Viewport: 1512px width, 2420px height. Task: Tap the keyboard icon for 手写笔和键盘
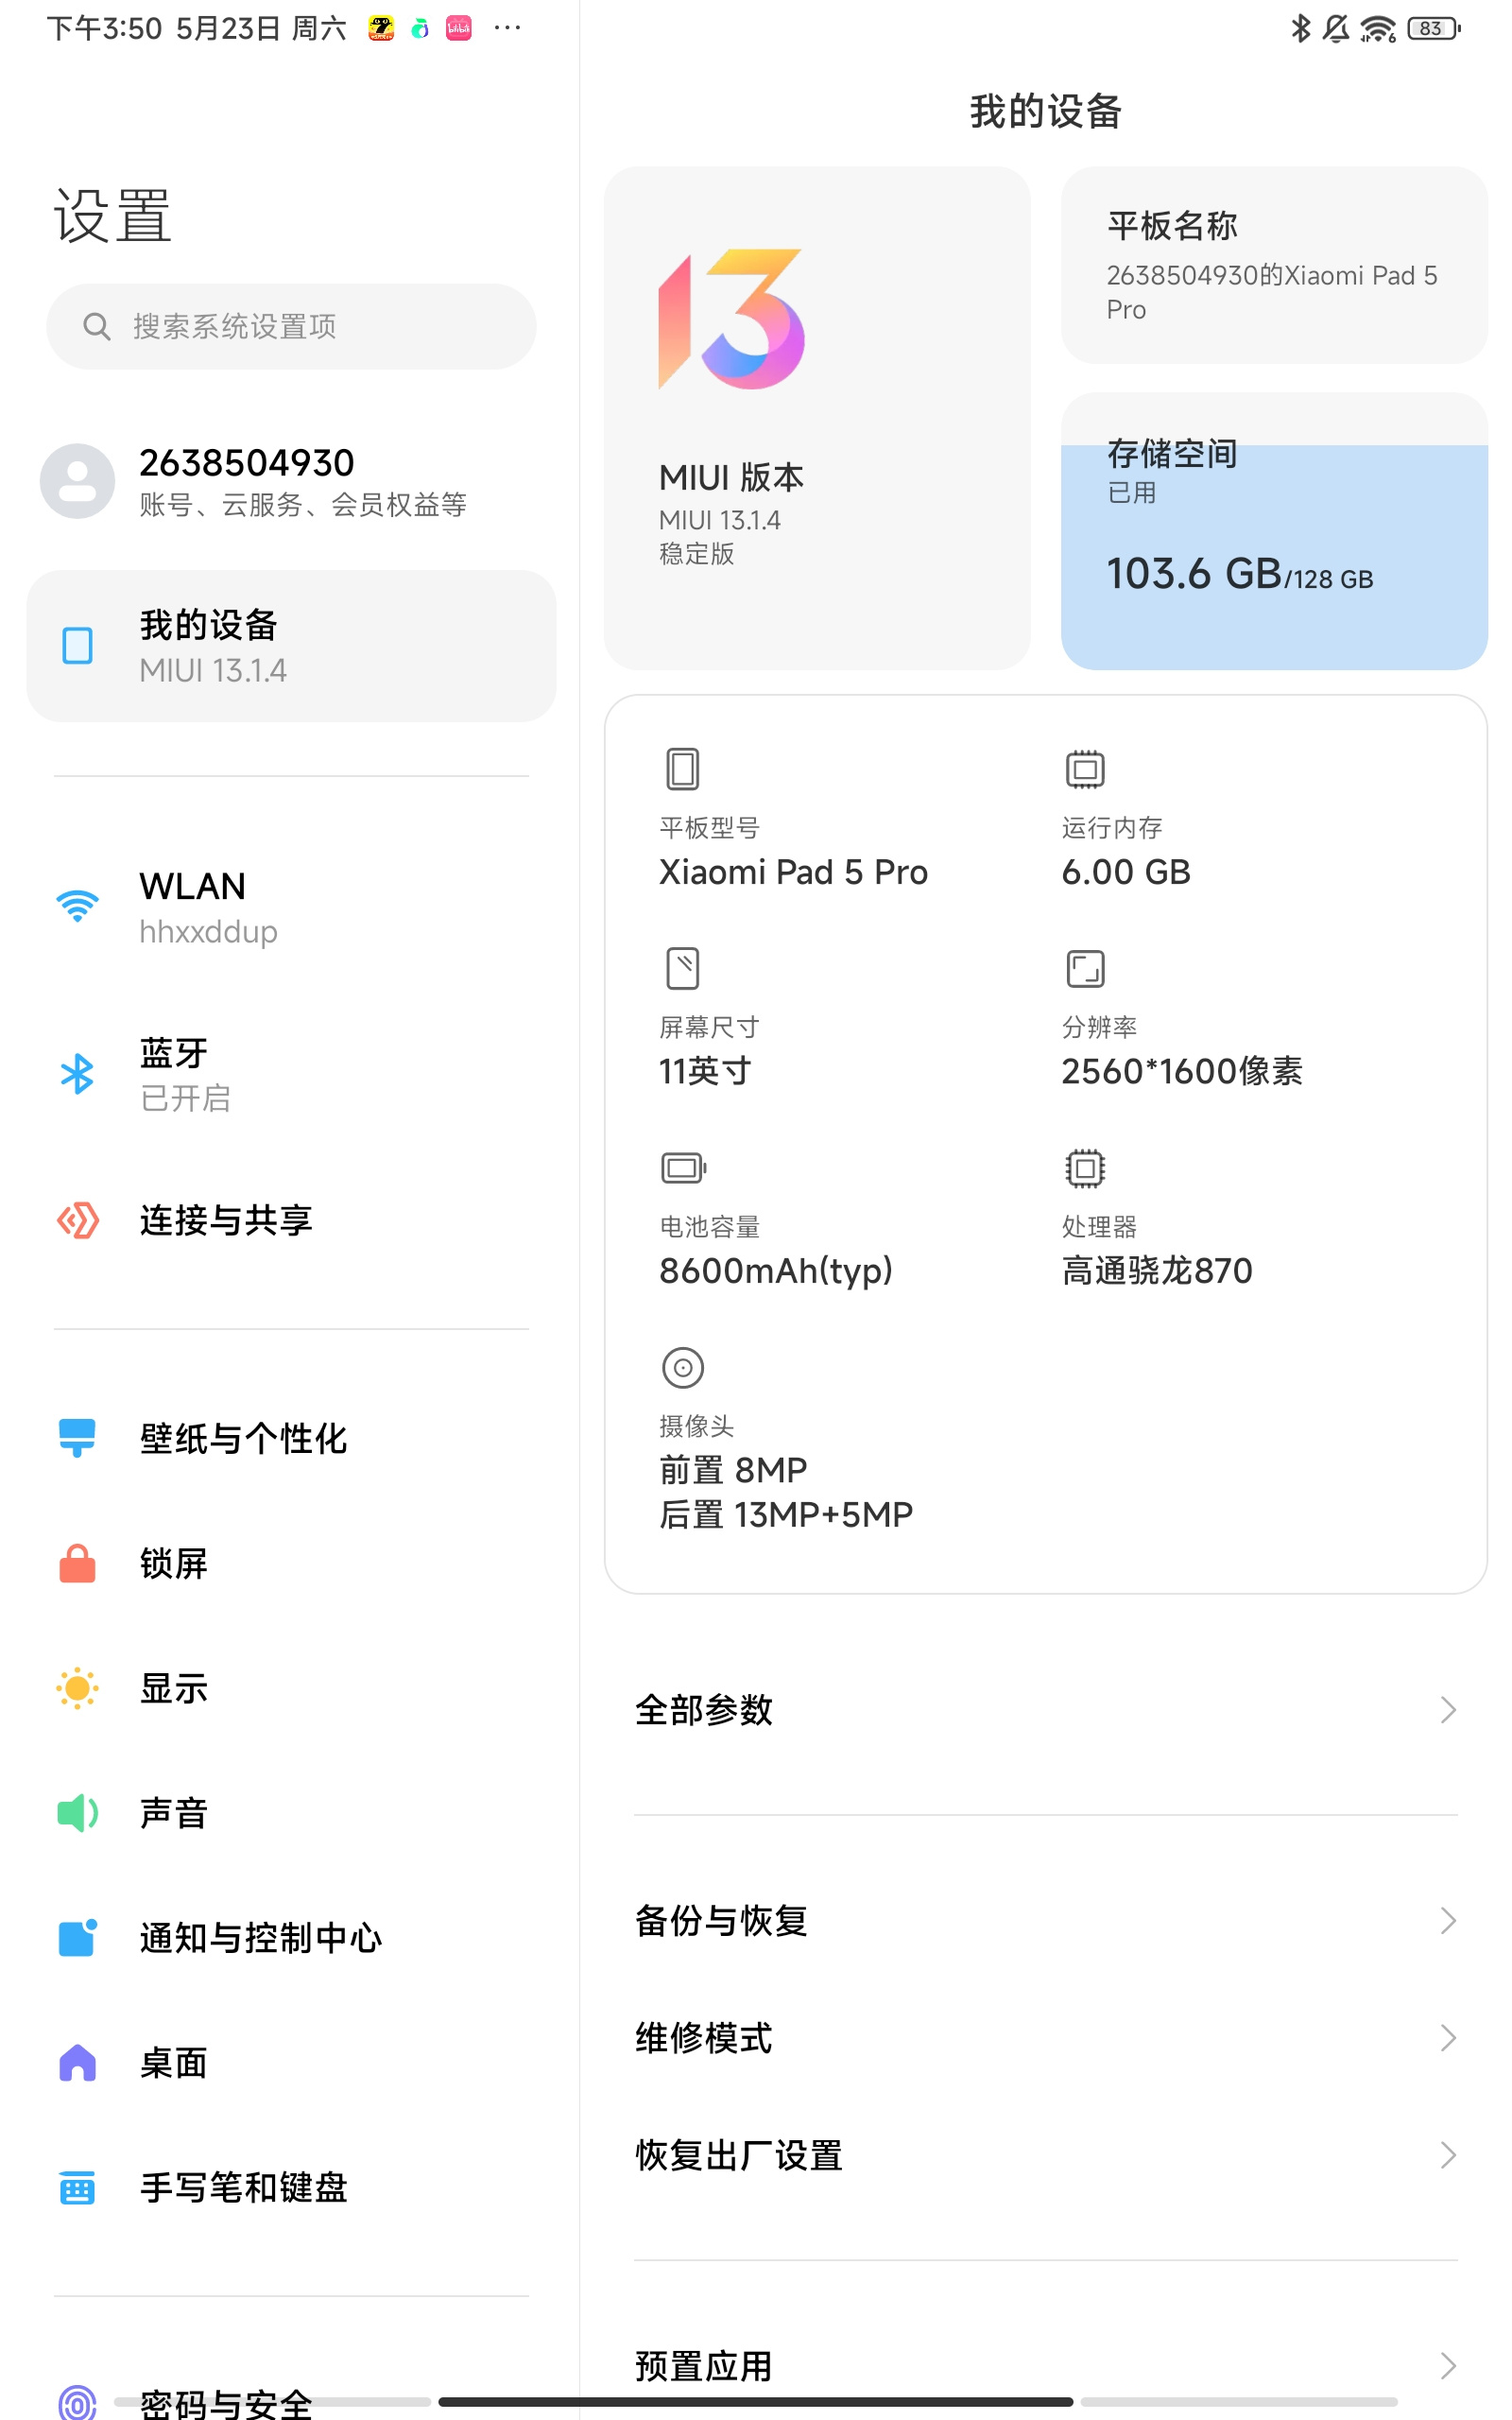pyautogui.click(x=77, y=2187)
